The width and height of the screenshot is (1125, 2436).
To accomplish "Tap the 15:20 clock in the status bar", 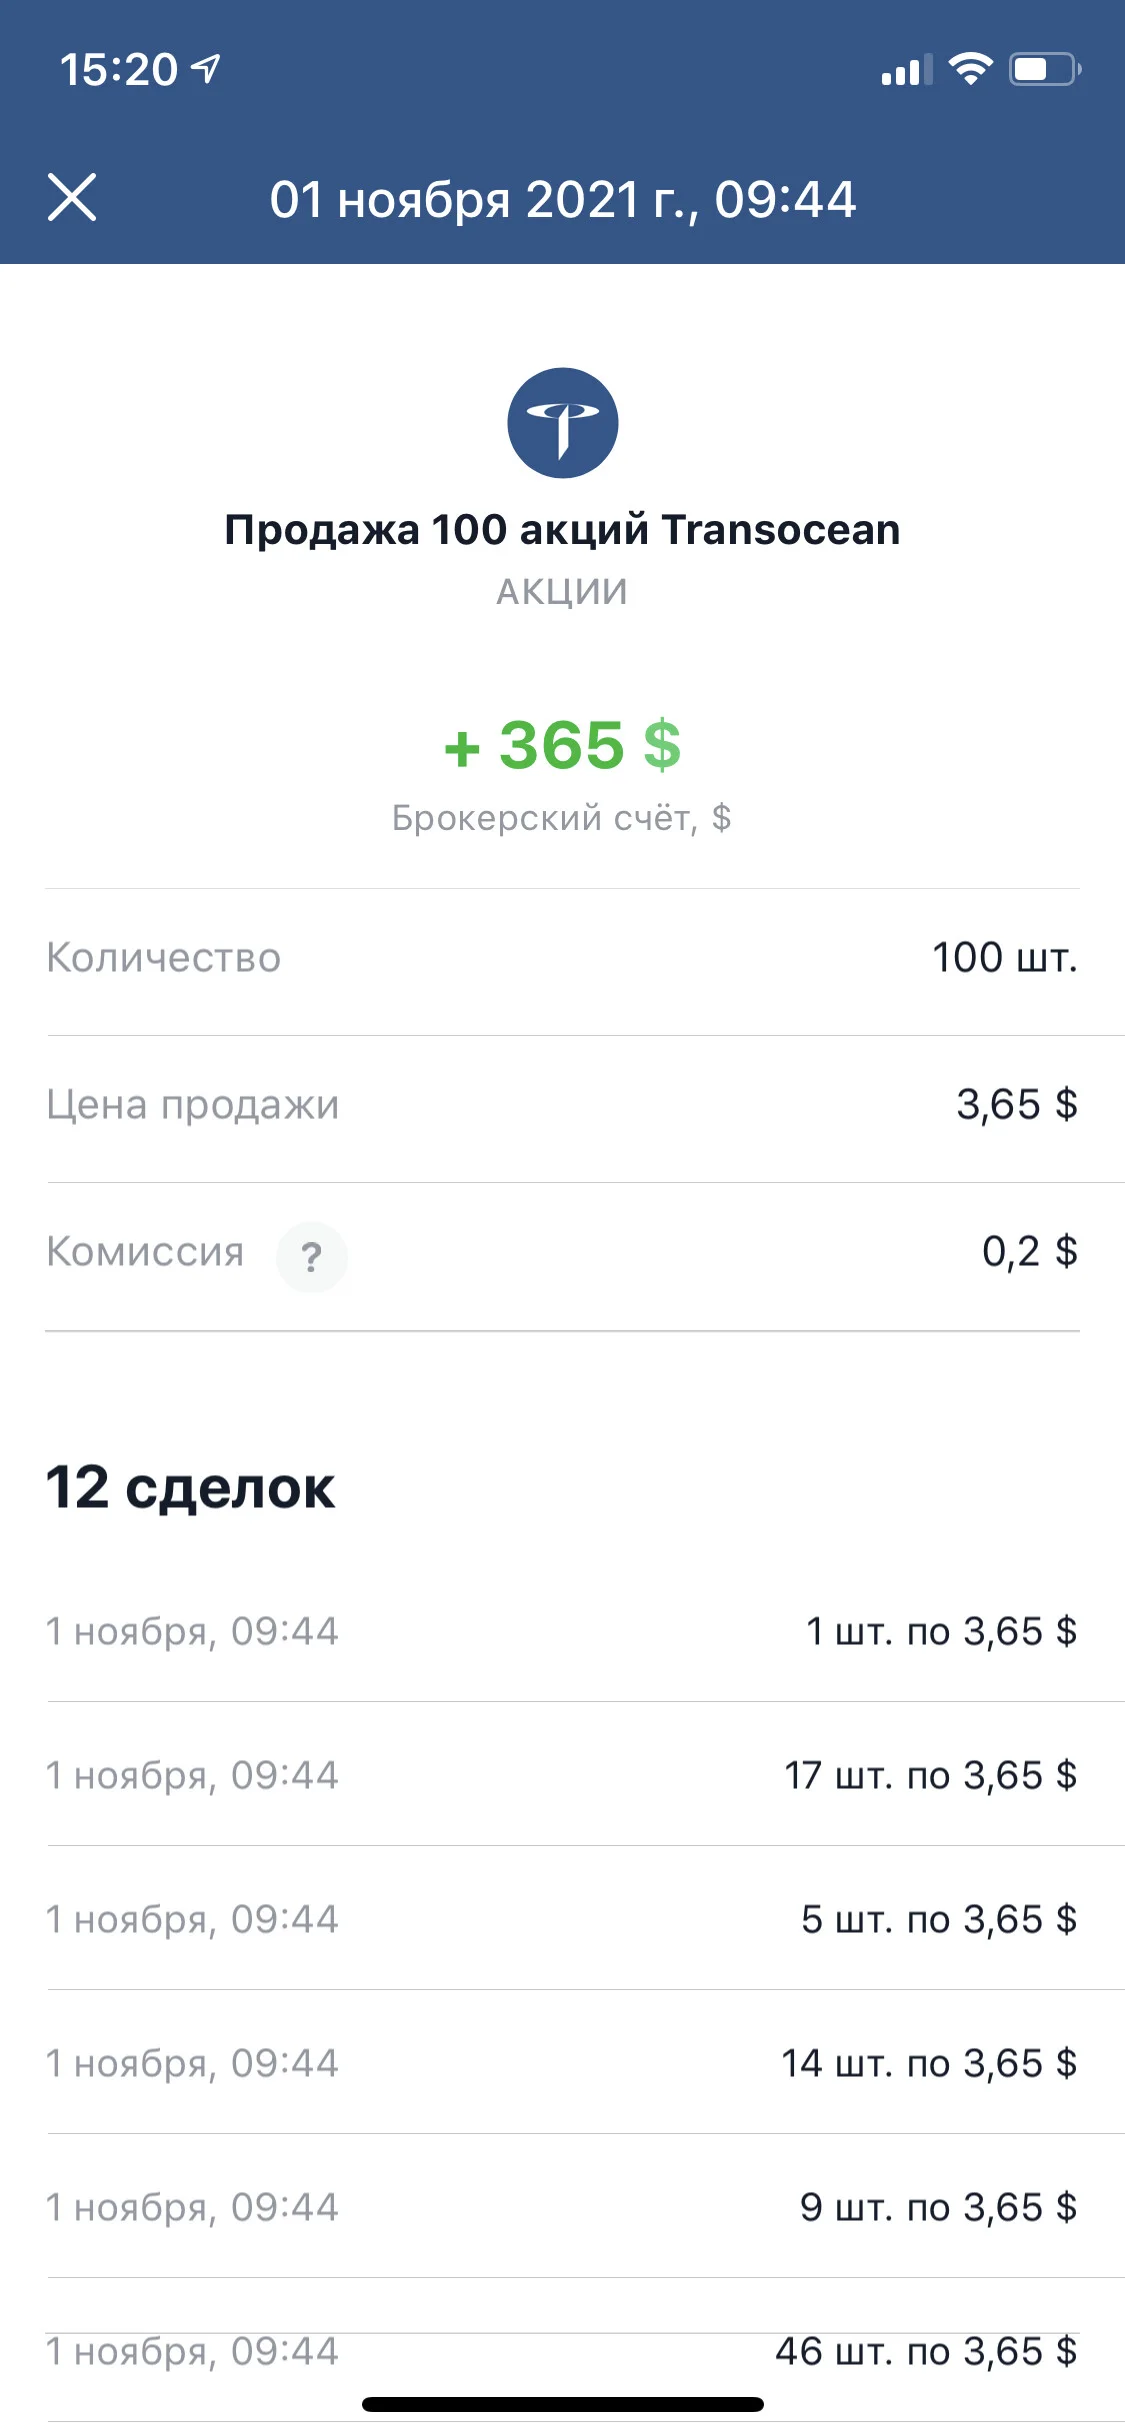I will click(118, 70).
